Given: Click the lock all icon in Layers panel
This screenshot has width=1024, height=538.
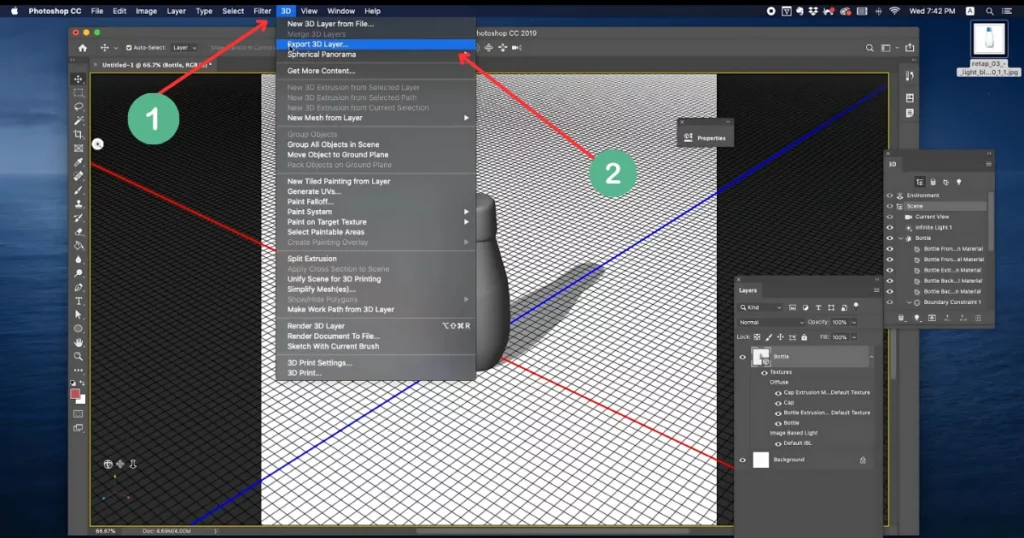Looking at the screenshot, I should [x=804, y=338].
